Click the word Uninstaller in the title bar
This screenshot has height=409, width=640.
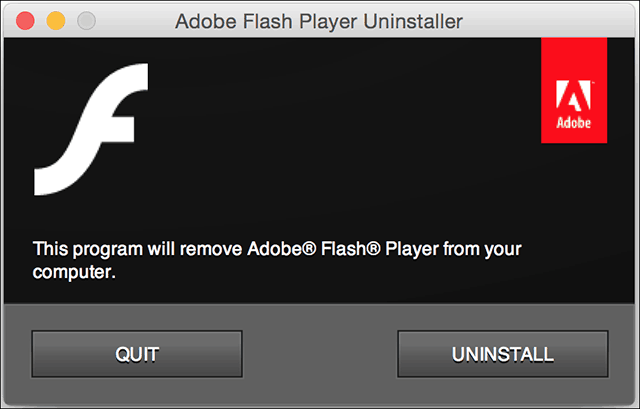point(413,21)
